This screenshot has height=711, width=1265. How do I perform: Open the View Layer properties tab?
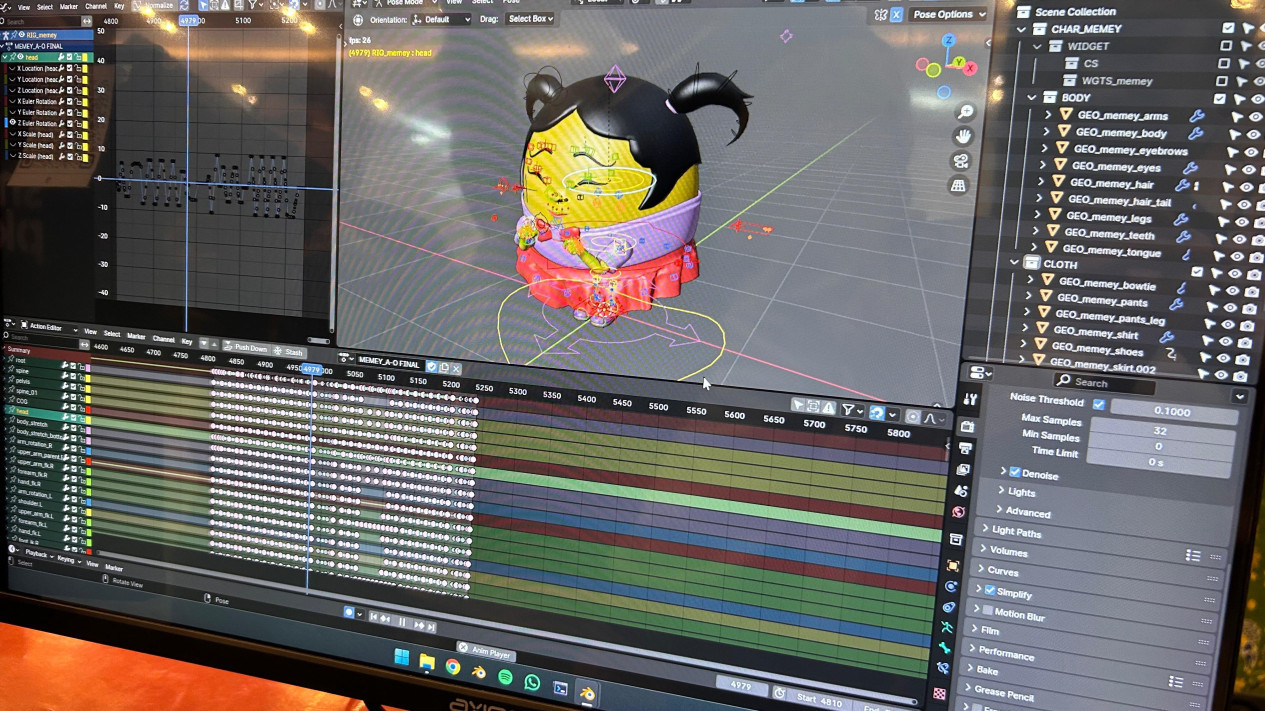coord(963,470)
